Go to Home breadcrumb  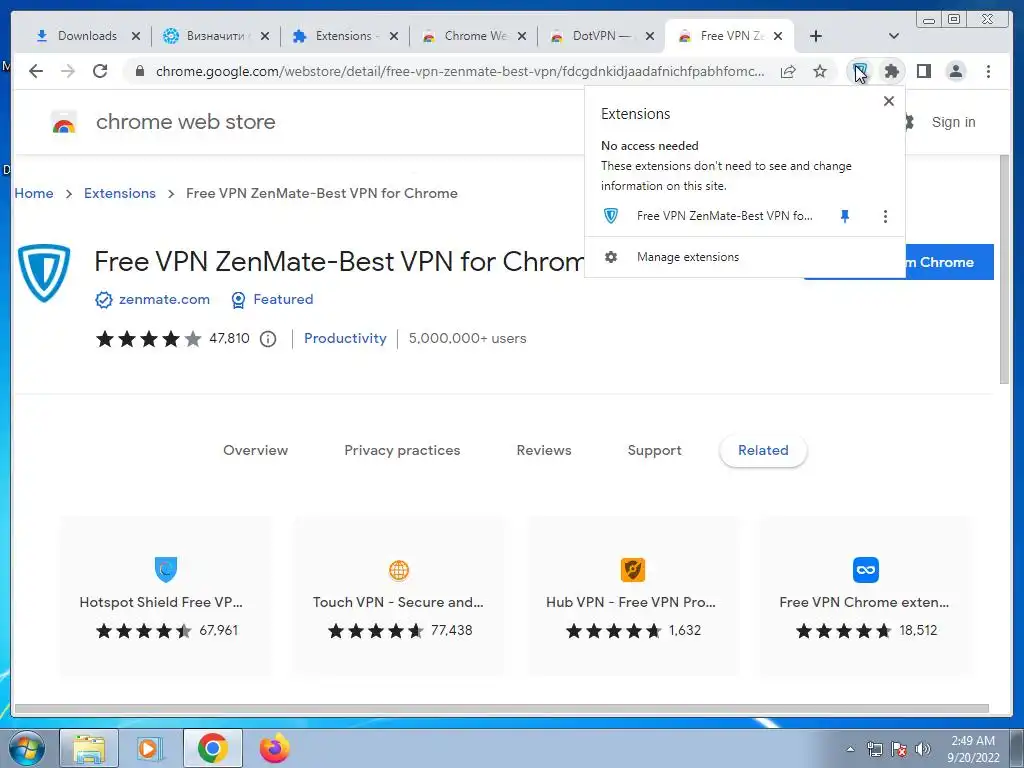pos(34,193)
